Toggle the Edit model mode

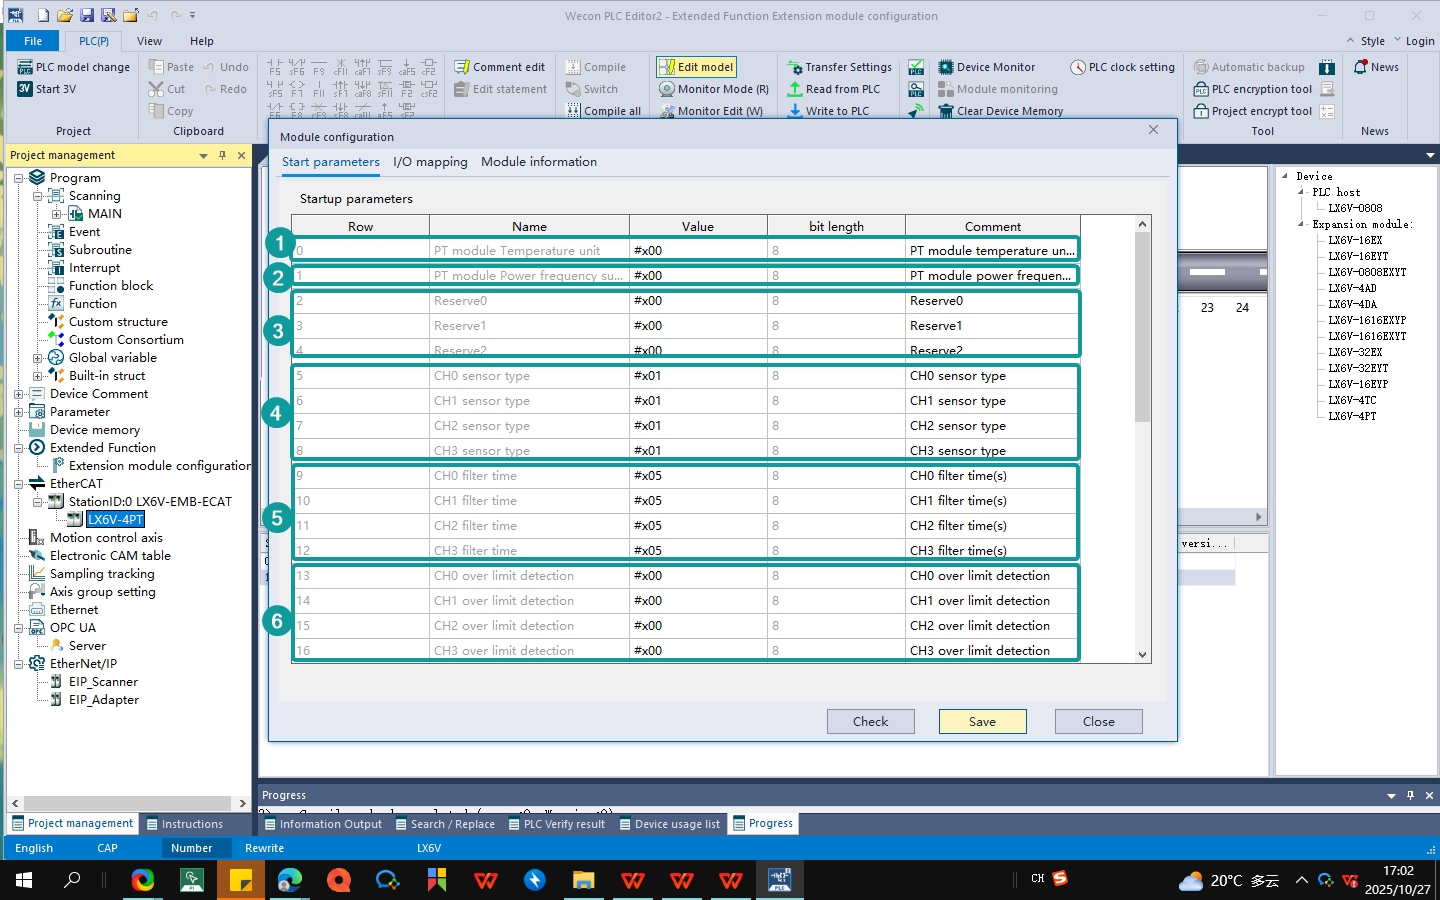[696, 67]
